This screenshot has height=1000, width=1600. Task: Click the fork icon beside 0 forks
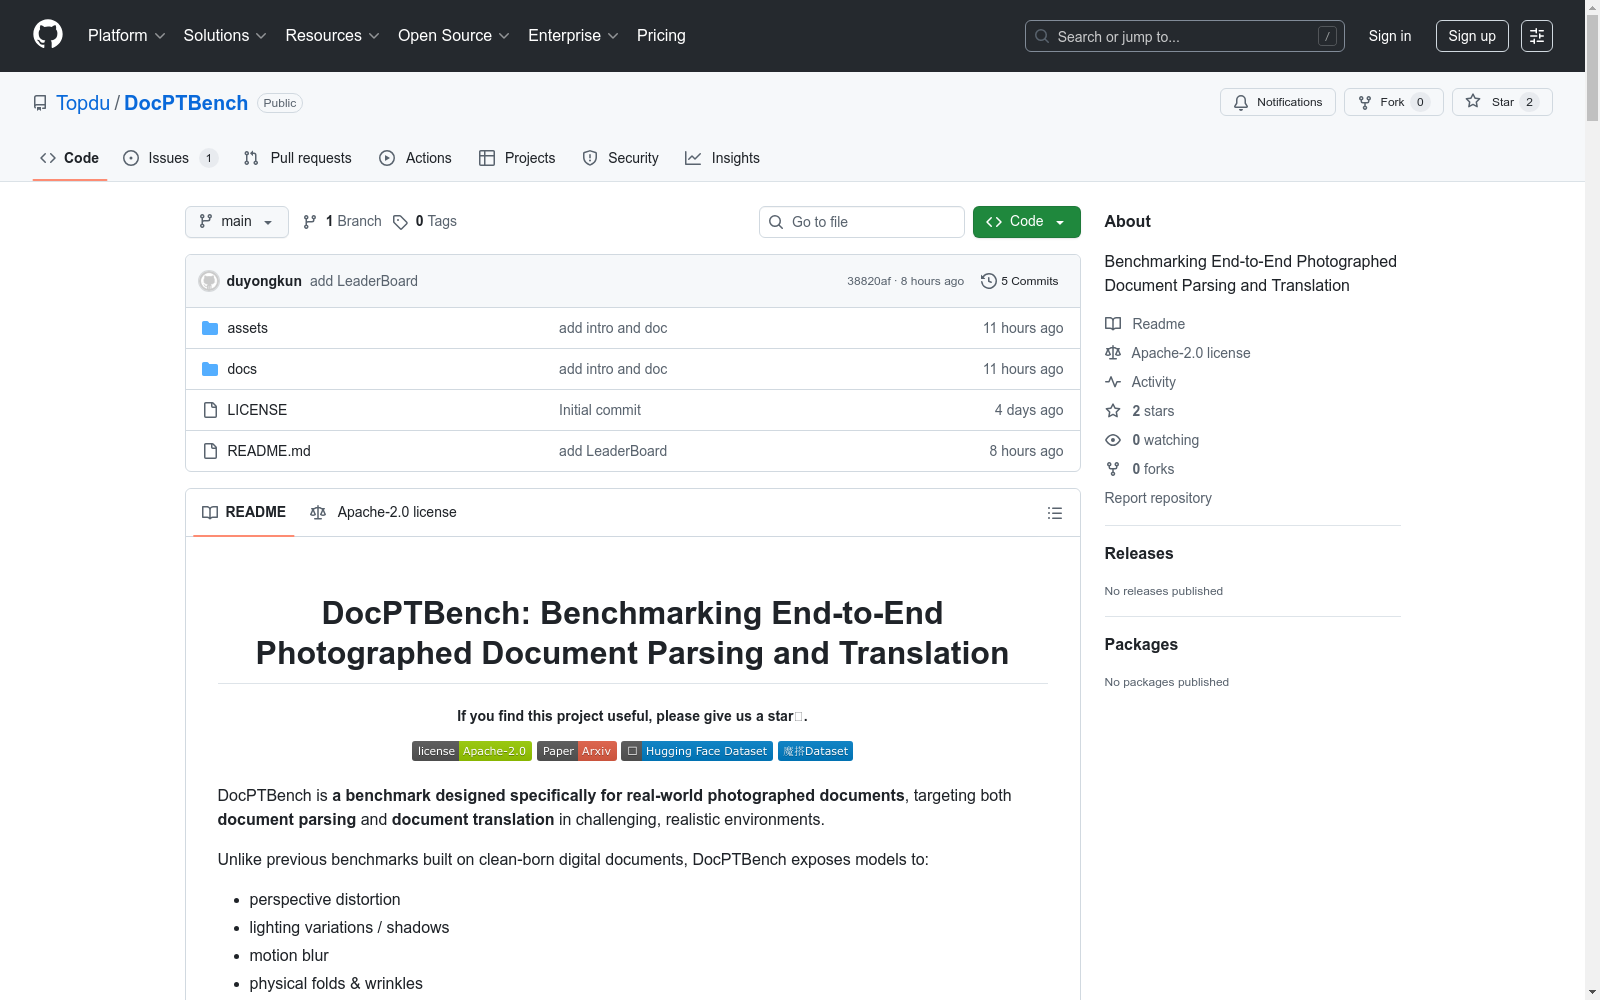coord(1113,469)
